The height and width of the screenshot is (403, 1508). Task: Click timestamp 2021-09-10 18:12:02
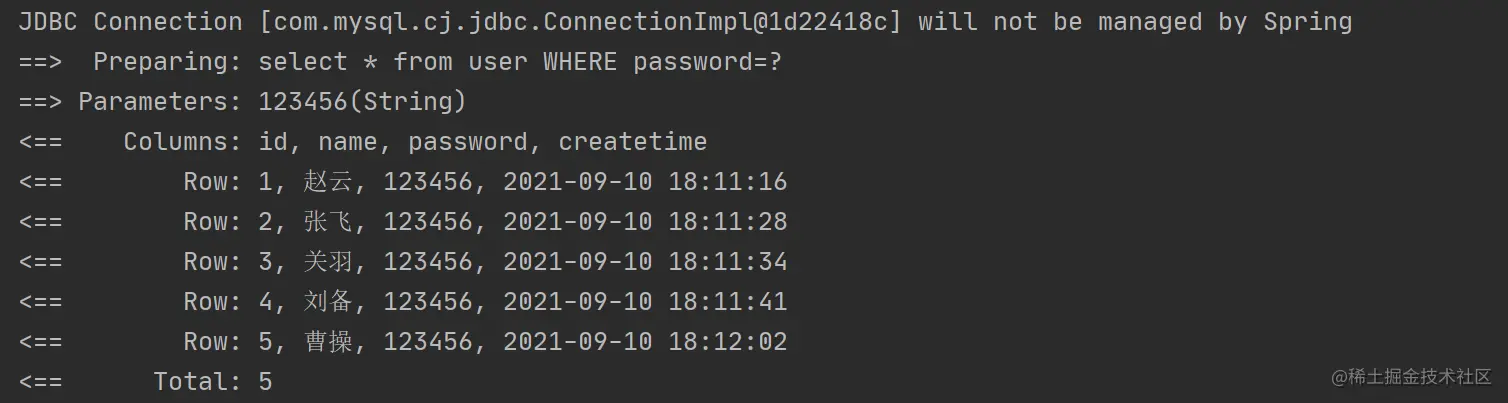(x=645, y=342)
